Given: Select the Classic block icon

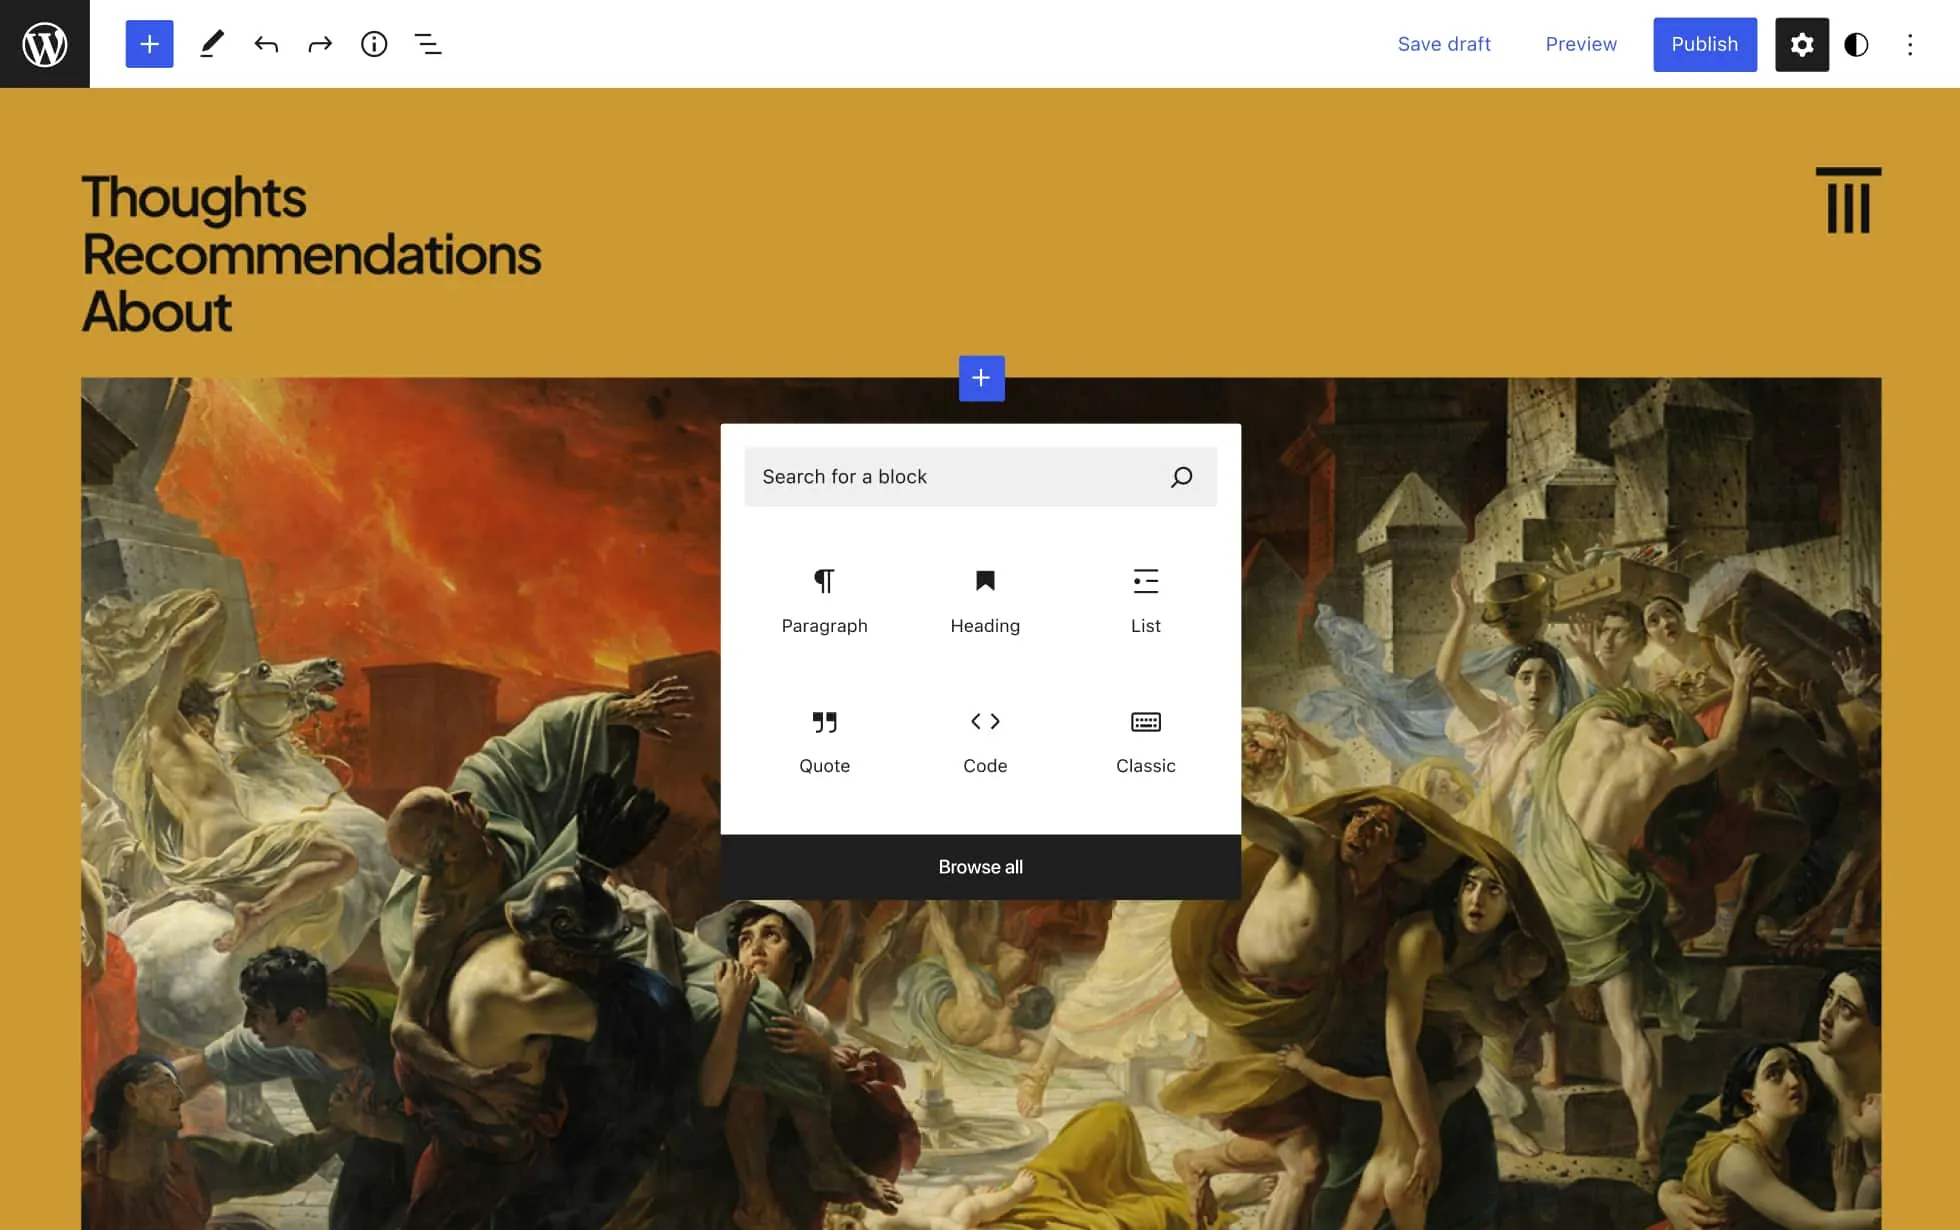Looking at the screenshot, I should [x=1145, y=721].
